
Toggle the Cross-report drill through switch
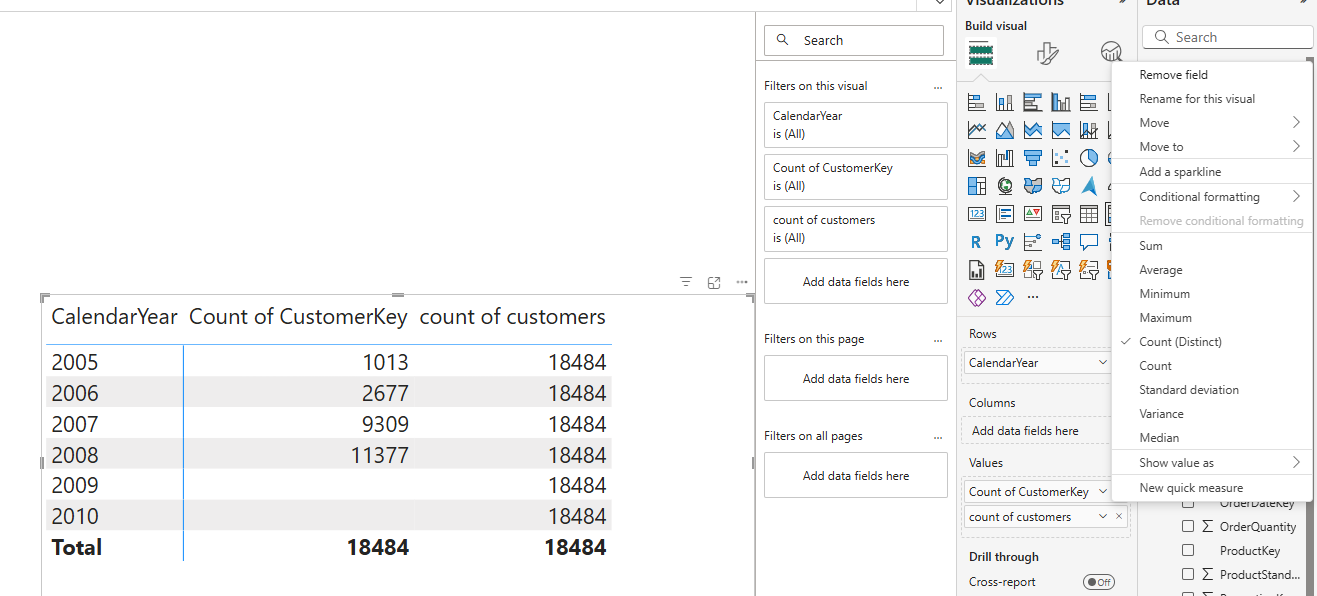click(1099, 582)
